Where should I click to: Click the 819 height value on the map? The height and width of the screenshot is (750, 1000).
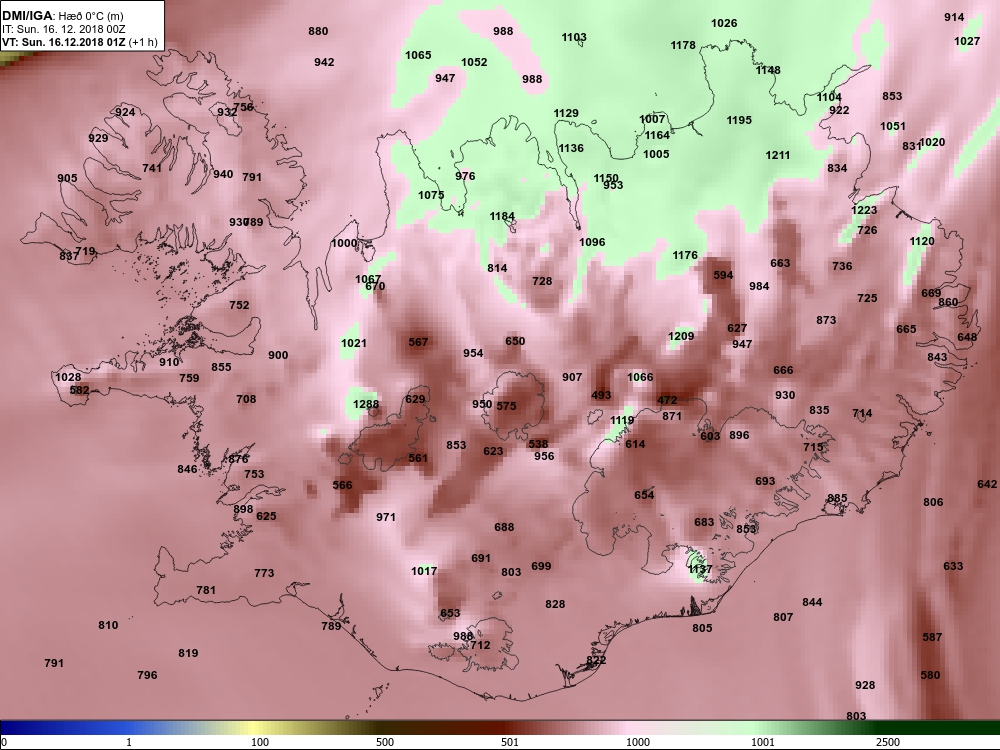pyautogui.click(x=188, y=653)
